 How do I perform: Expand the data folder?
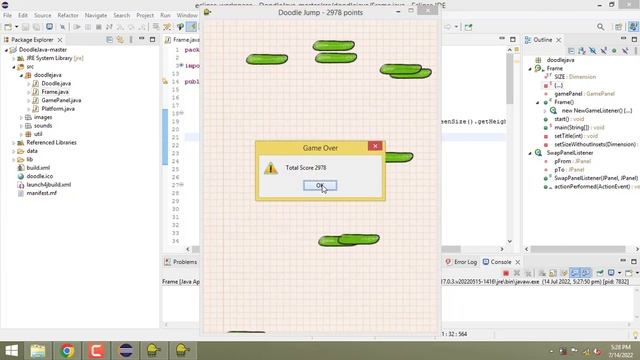pos(13,151)
